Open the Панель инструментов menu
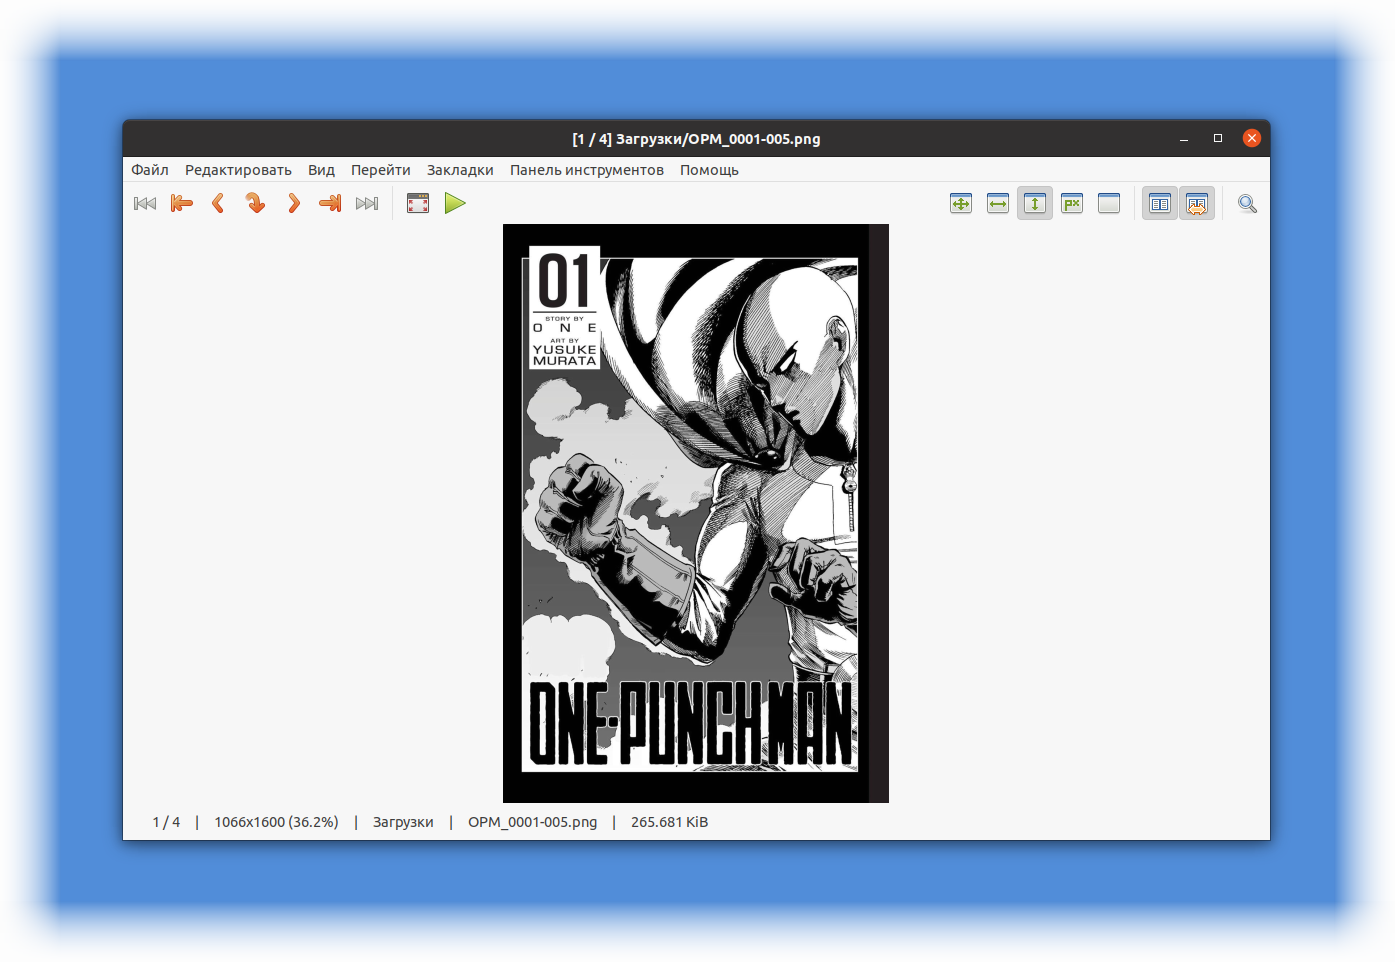 pyautogui.click(x=587, y=170)
